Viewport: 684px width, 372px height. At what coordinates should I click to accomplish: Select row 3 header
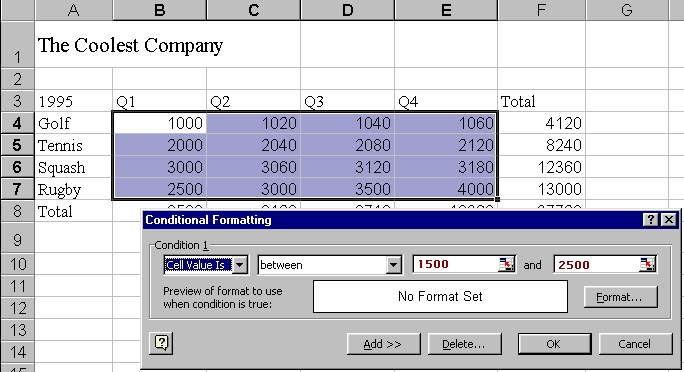17,101
